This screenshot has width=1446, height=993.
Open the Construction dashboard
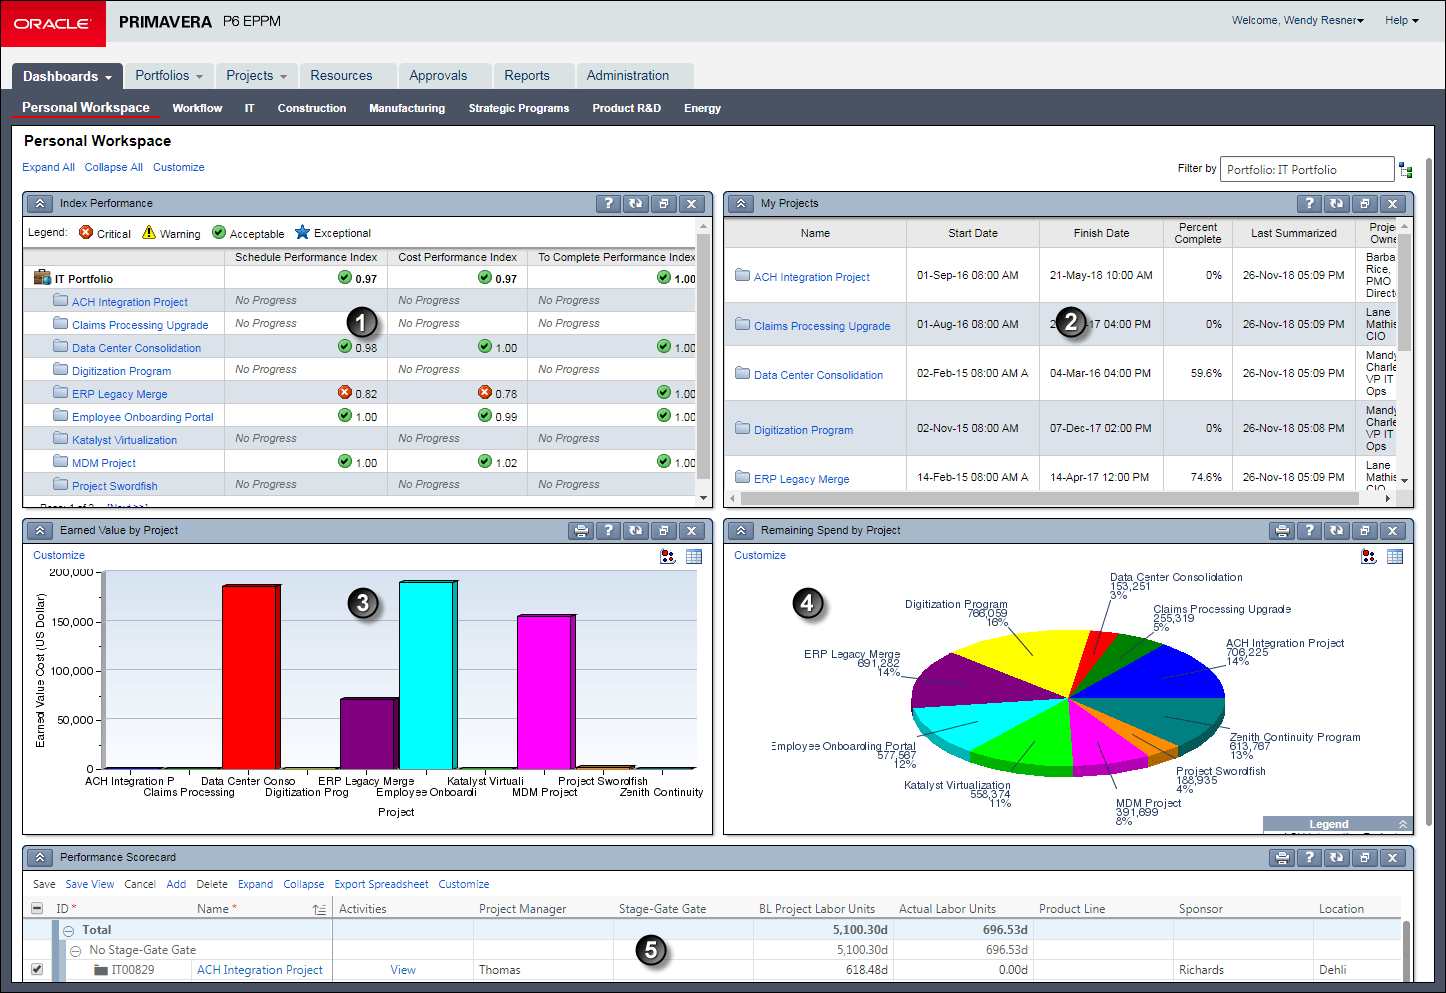coord(312,108)
